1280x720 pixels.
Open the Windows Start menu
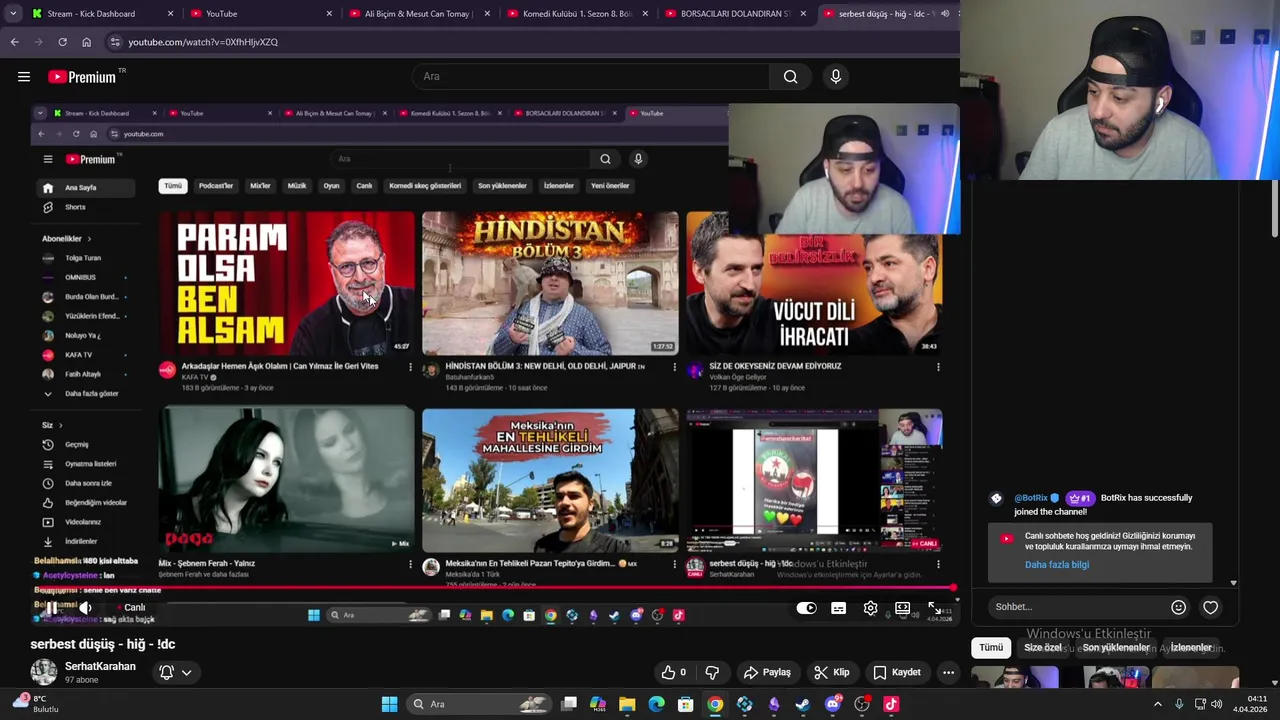pyautogui.click(x=389, y=704)
